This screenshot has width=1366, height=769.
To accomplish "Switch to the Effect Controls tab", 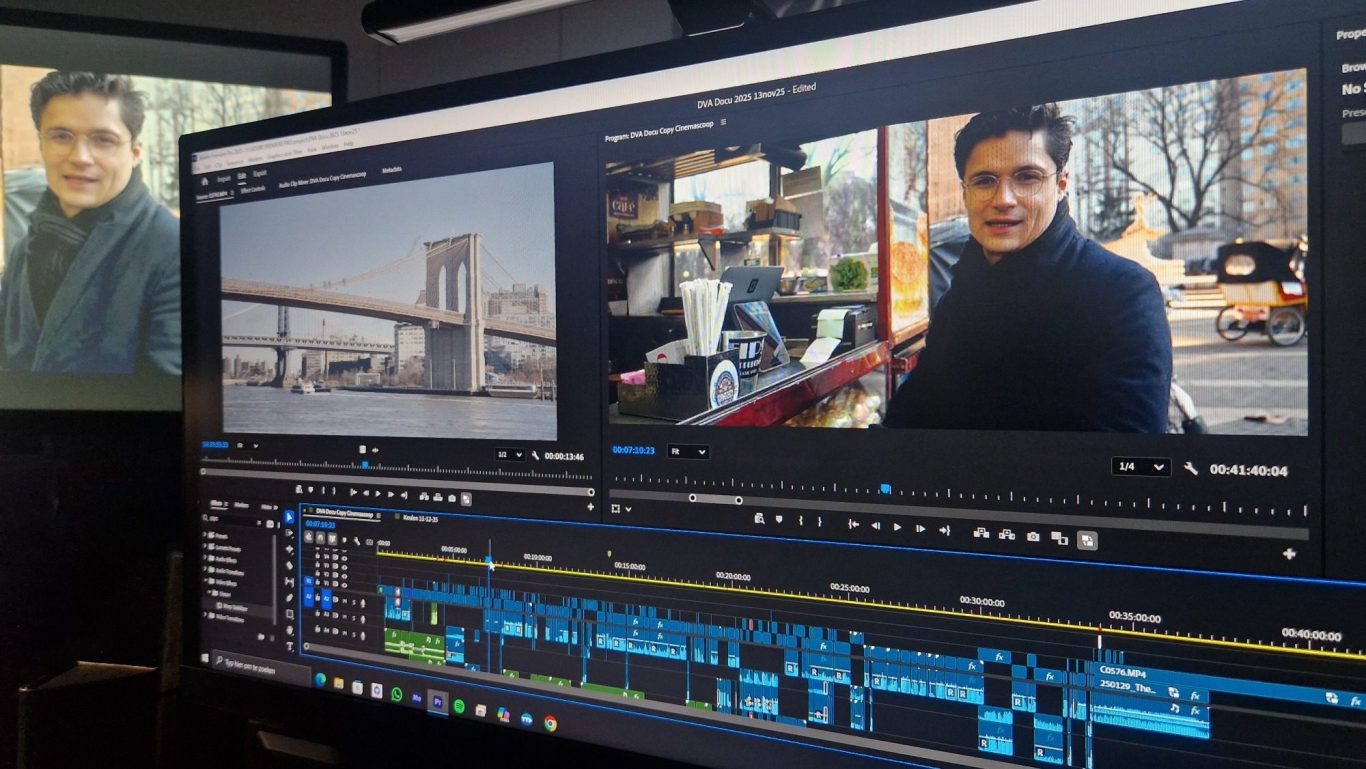I will [x=252, y=188].
